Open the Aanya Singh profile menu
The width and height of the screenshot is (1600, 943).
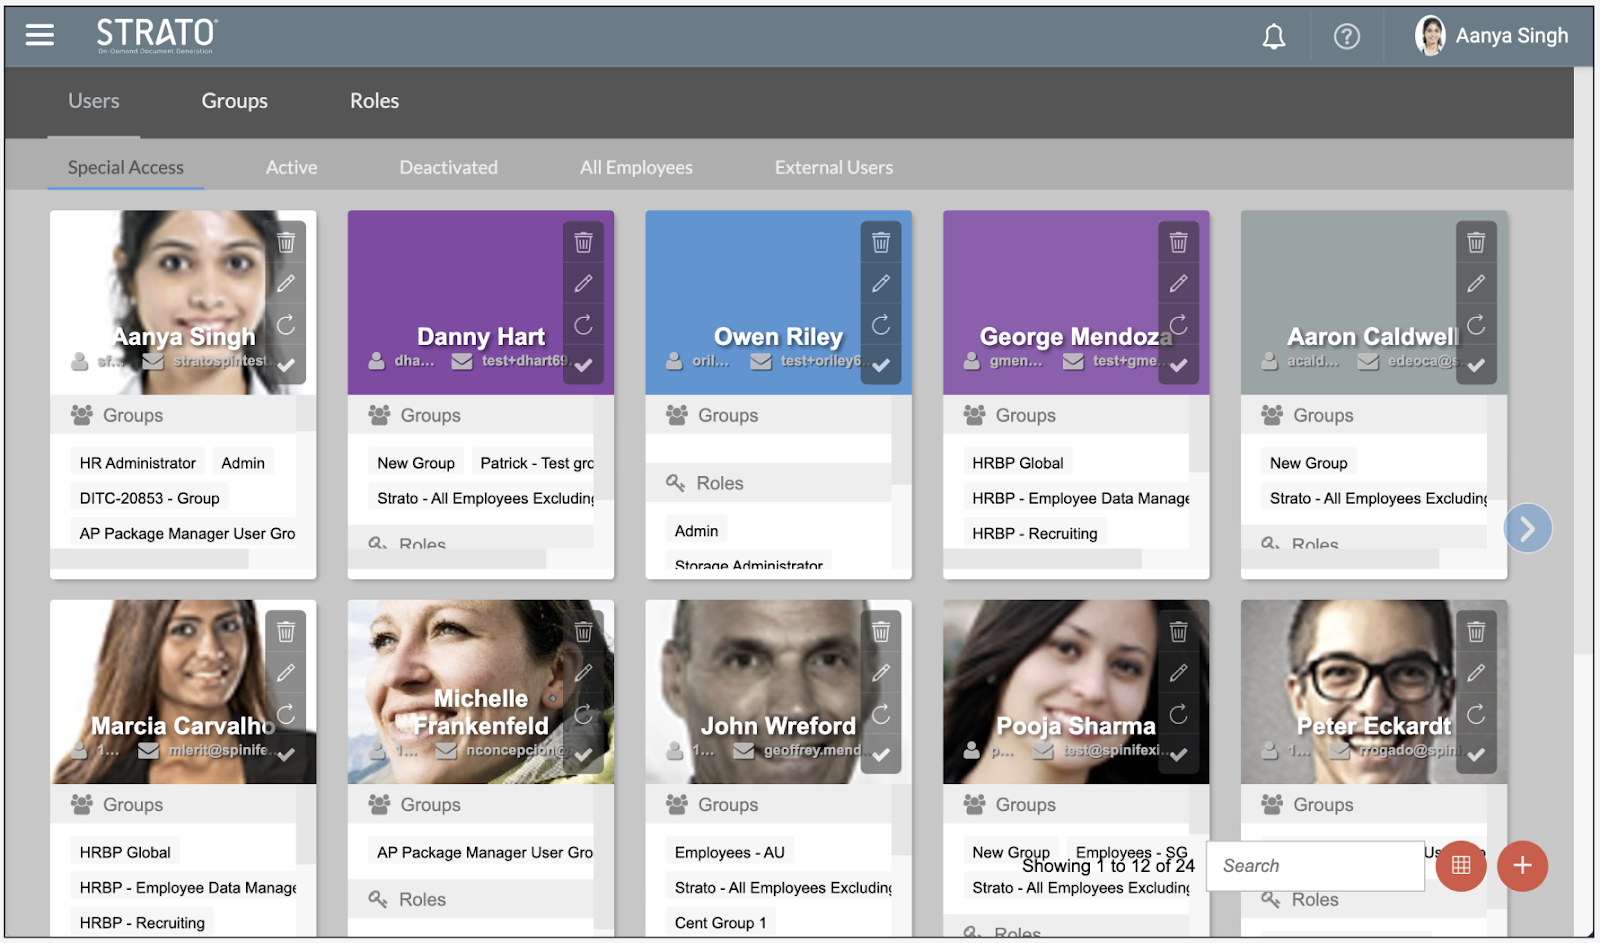pyautogui.click(x=1491, y=36)
